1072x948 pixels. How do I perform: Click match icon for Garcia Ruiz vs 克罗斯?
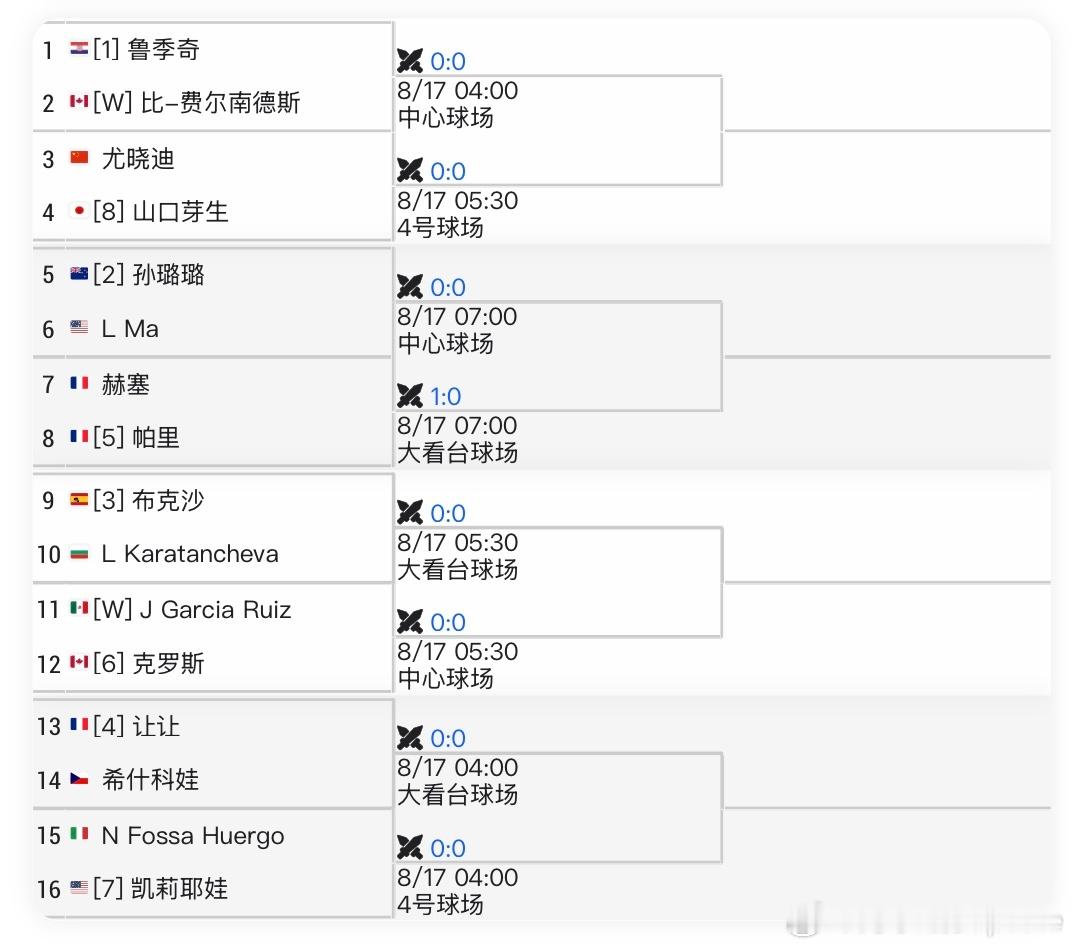coord(410,622)
